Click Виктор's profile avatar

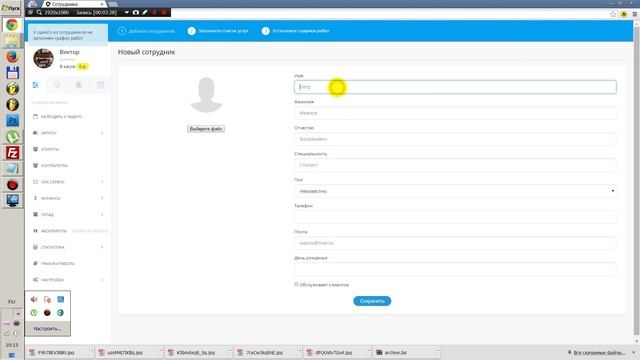[44, 58]
